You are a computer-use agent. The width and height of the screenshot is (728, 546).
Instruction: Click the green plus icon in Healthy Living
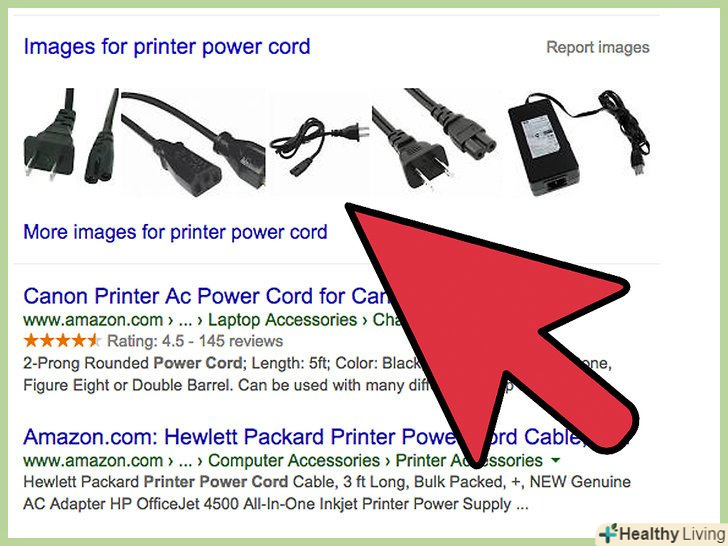pyautogui.click(x=608, y=533)
